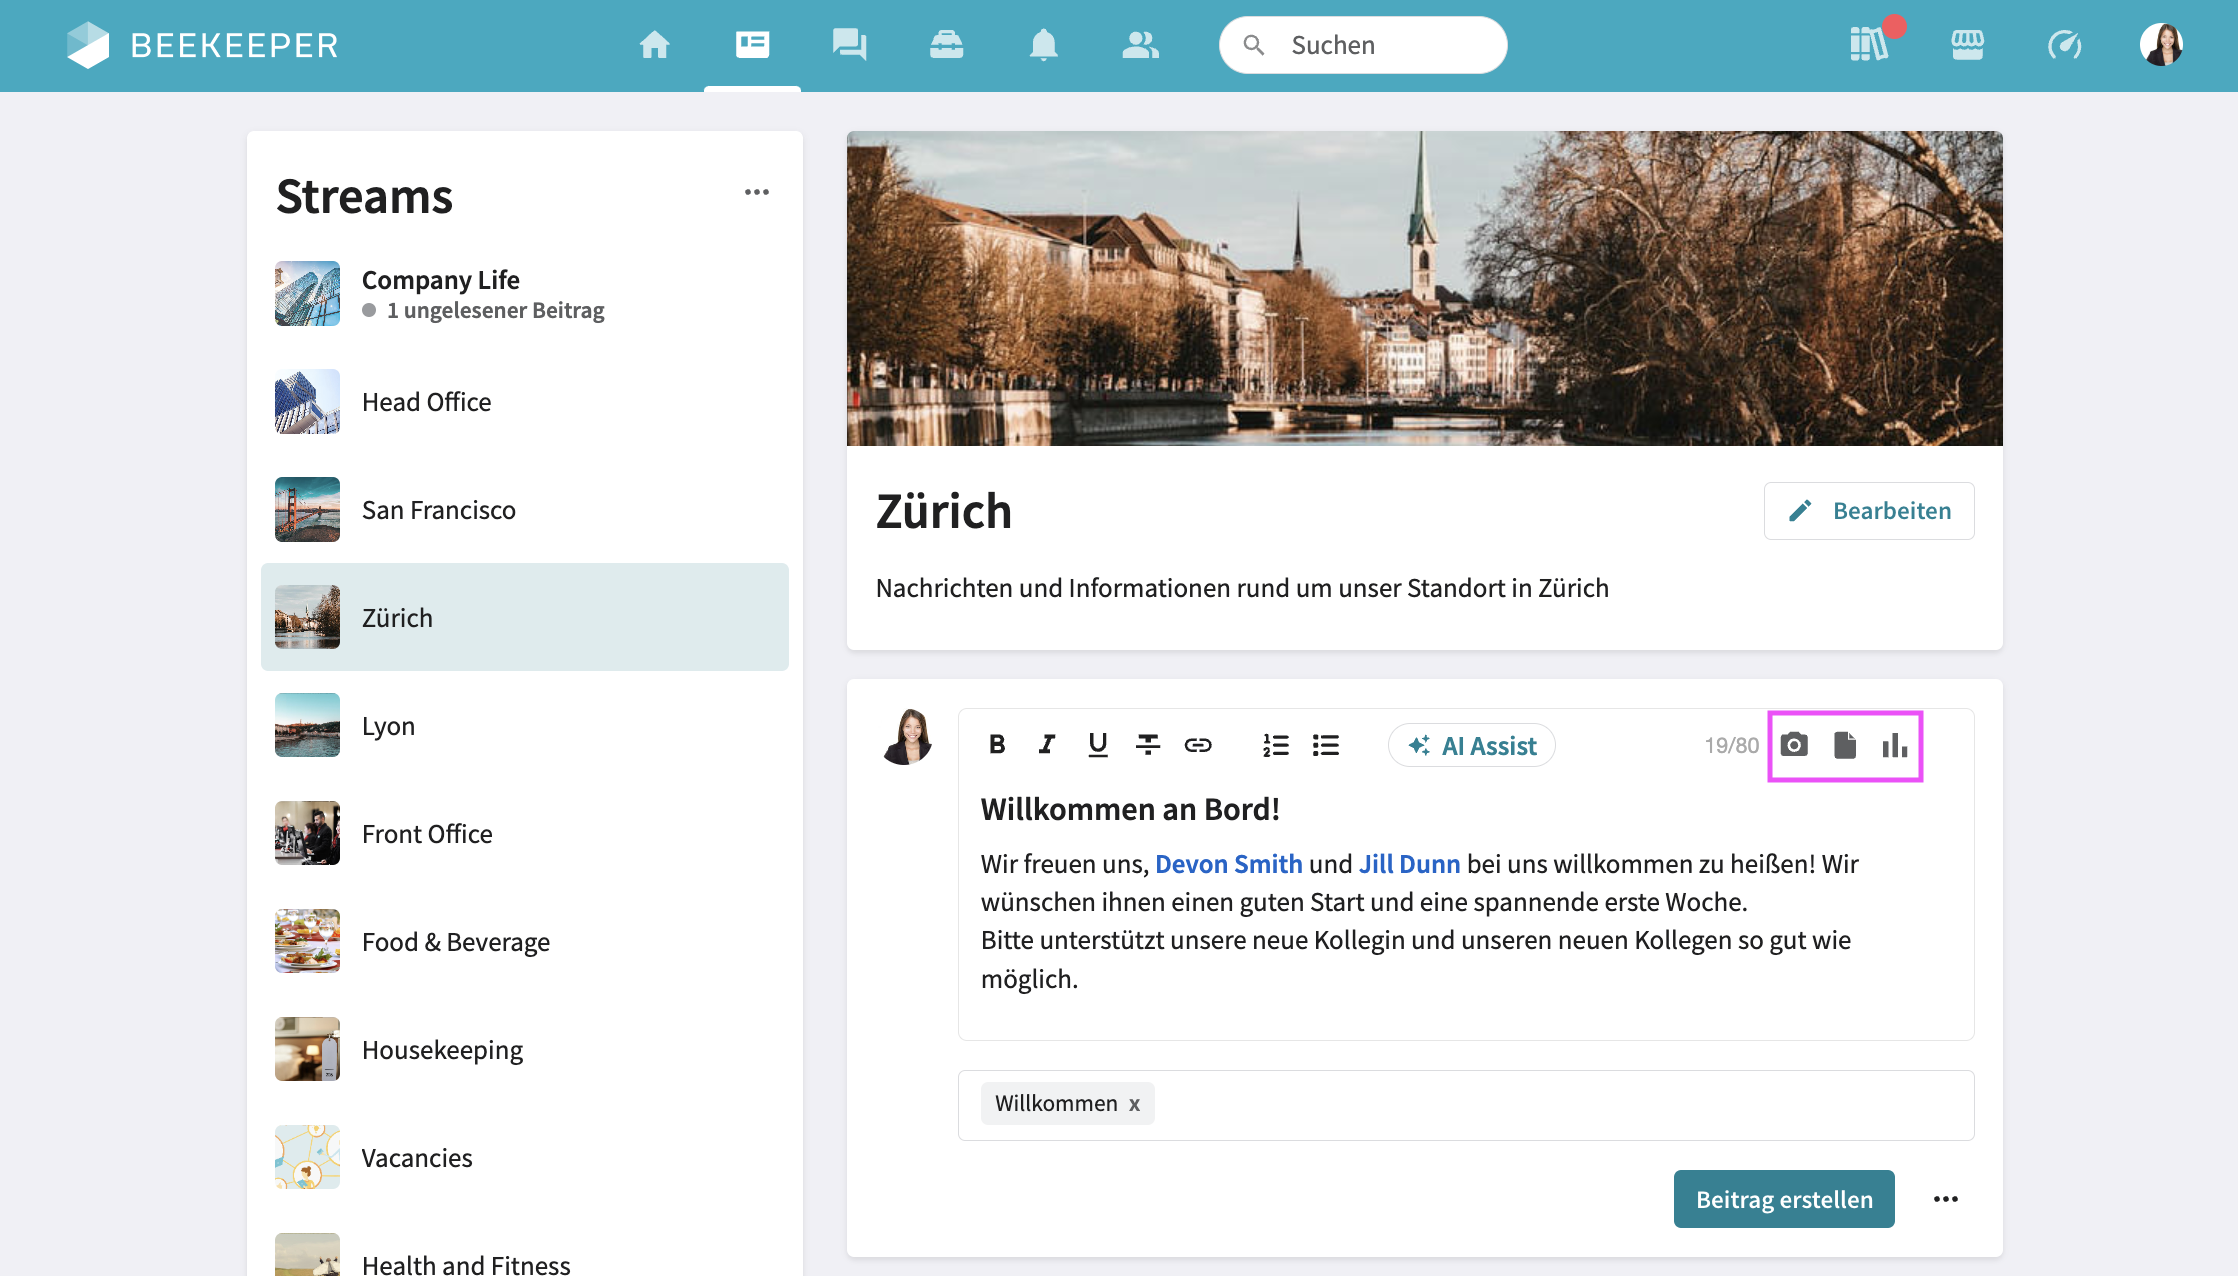Viewport: 2238px width, 1276px height.
Task: Click the Bearbeiten button
Action: [x=1869, y=511]
